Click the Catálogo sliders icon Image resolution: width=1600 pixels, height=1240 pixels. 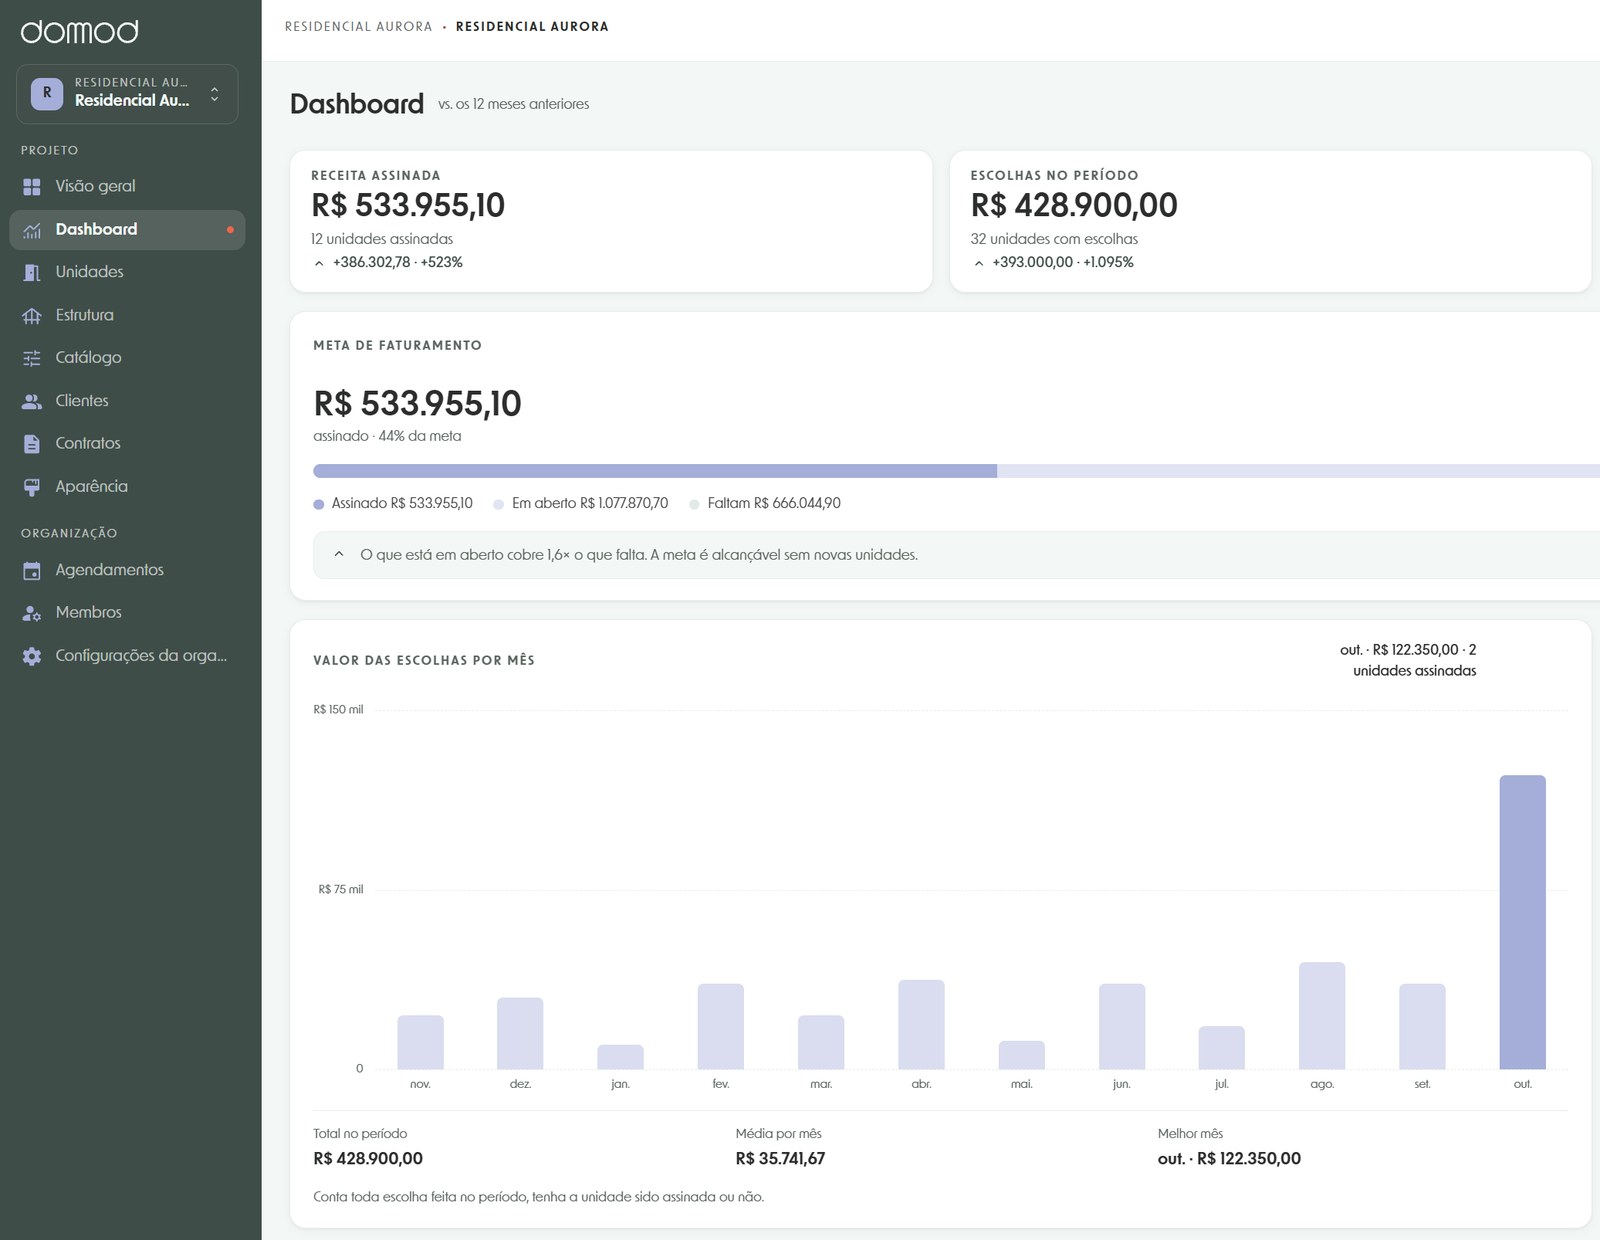pos(32,358)
